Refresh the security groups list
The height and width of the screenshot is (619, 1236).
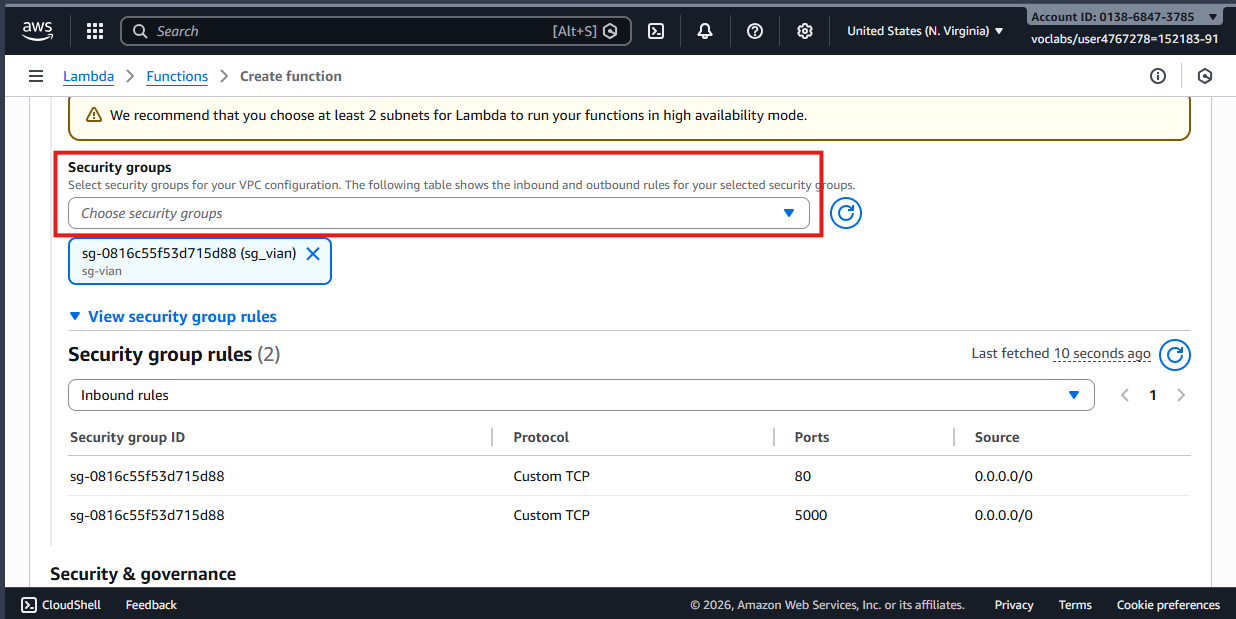(845, 213)
